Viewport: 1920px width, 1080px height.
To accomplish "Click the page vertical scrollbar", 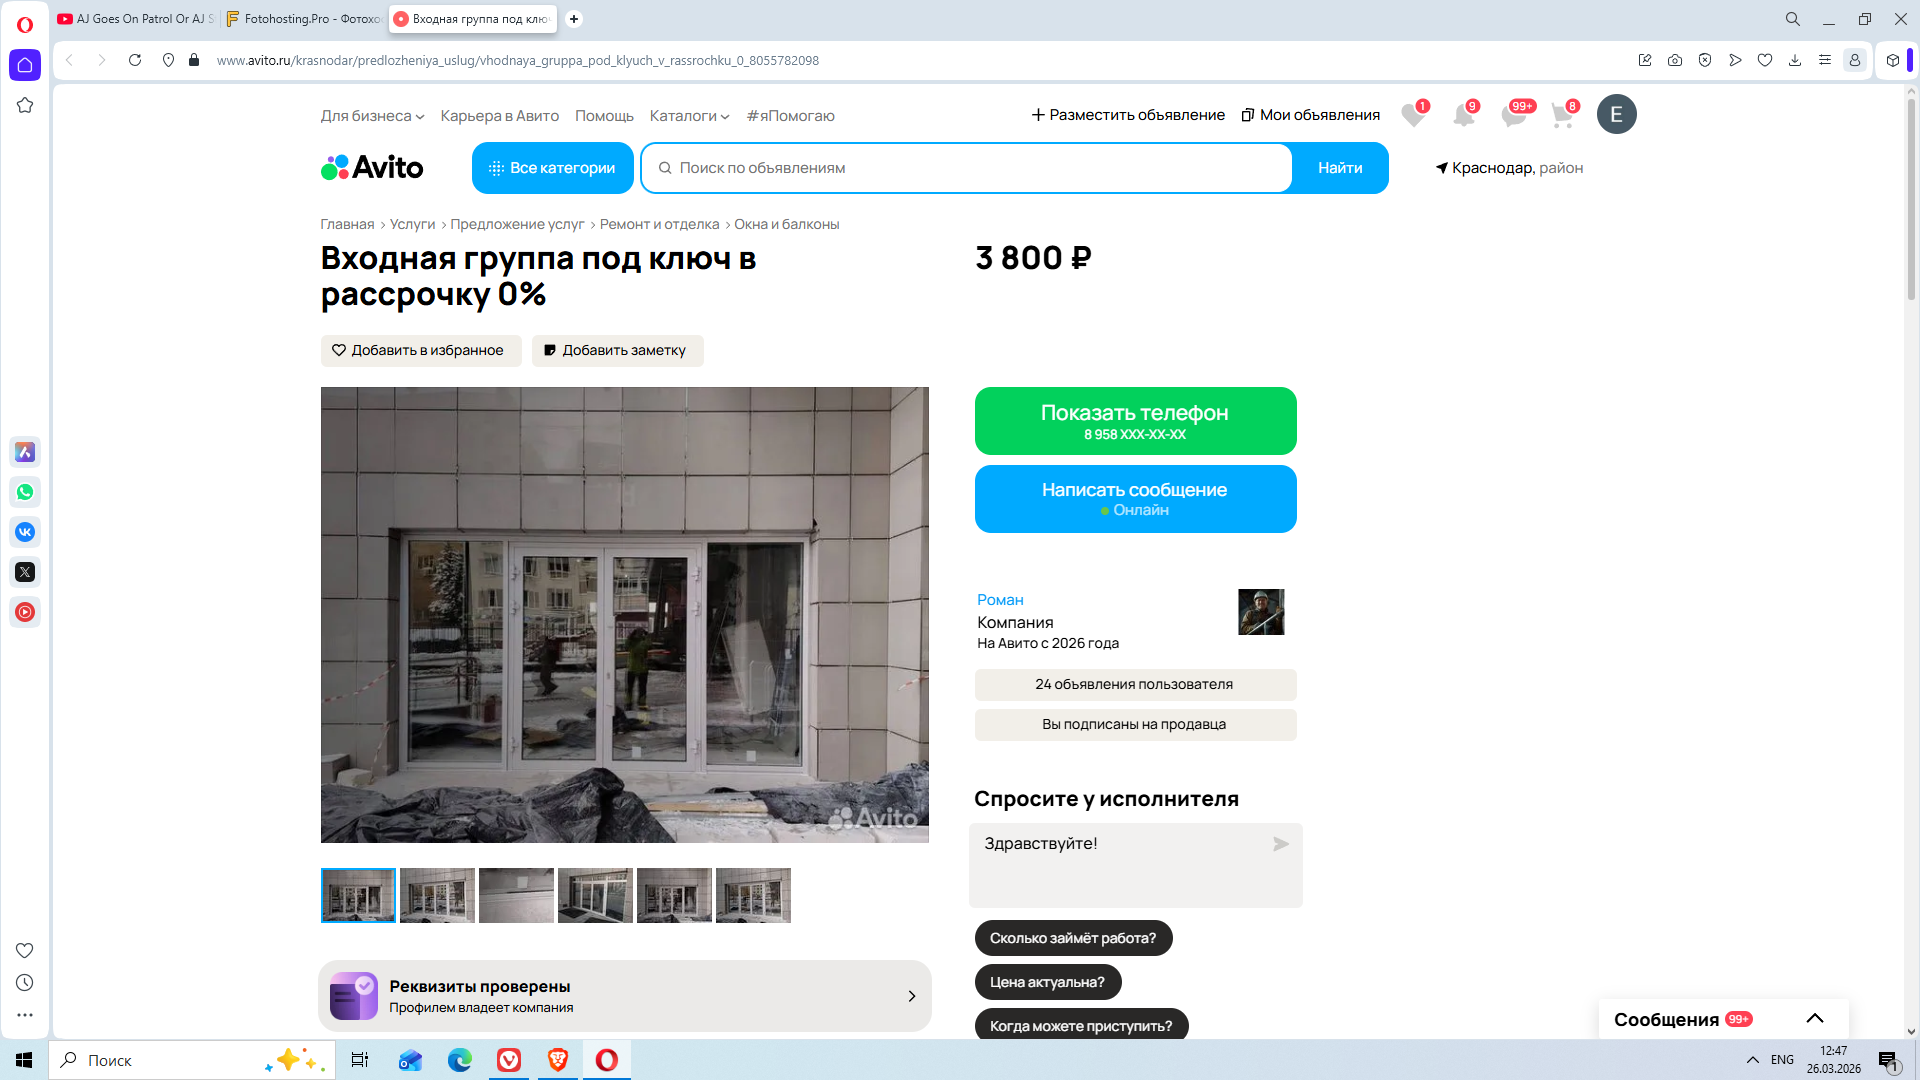I will tap(1911, 200).
